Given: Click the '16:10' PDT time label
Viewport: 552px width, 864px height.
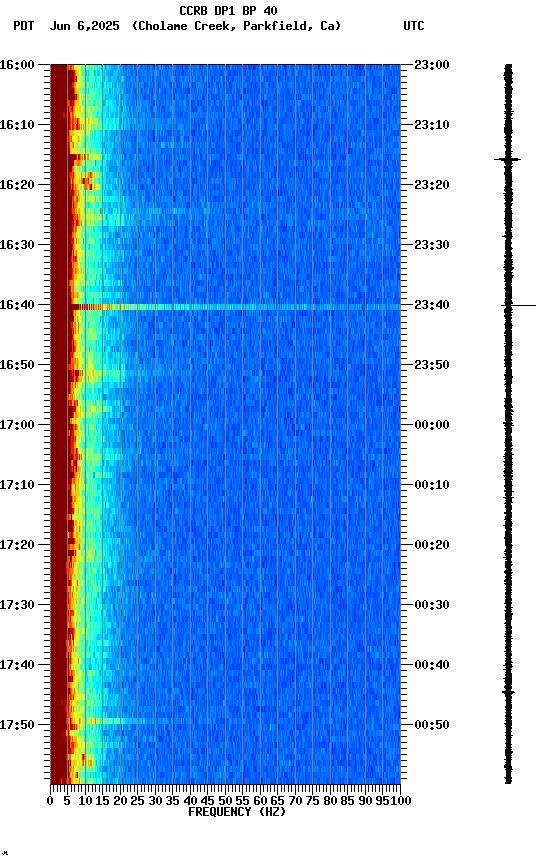Looking at the screenshot, I should pyautogui.click(x=17, y=125).
